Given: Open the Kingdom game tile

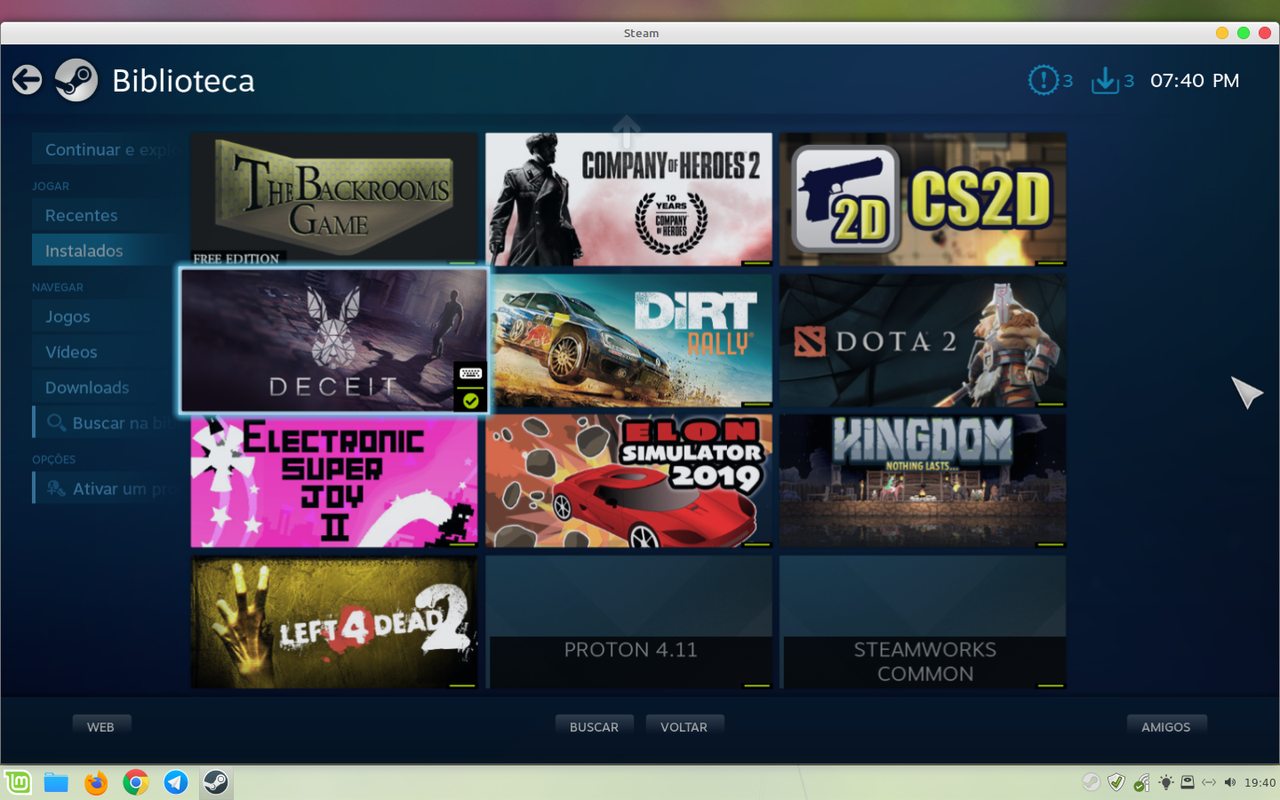Looking at the screenshot, I should pos(922,481).
